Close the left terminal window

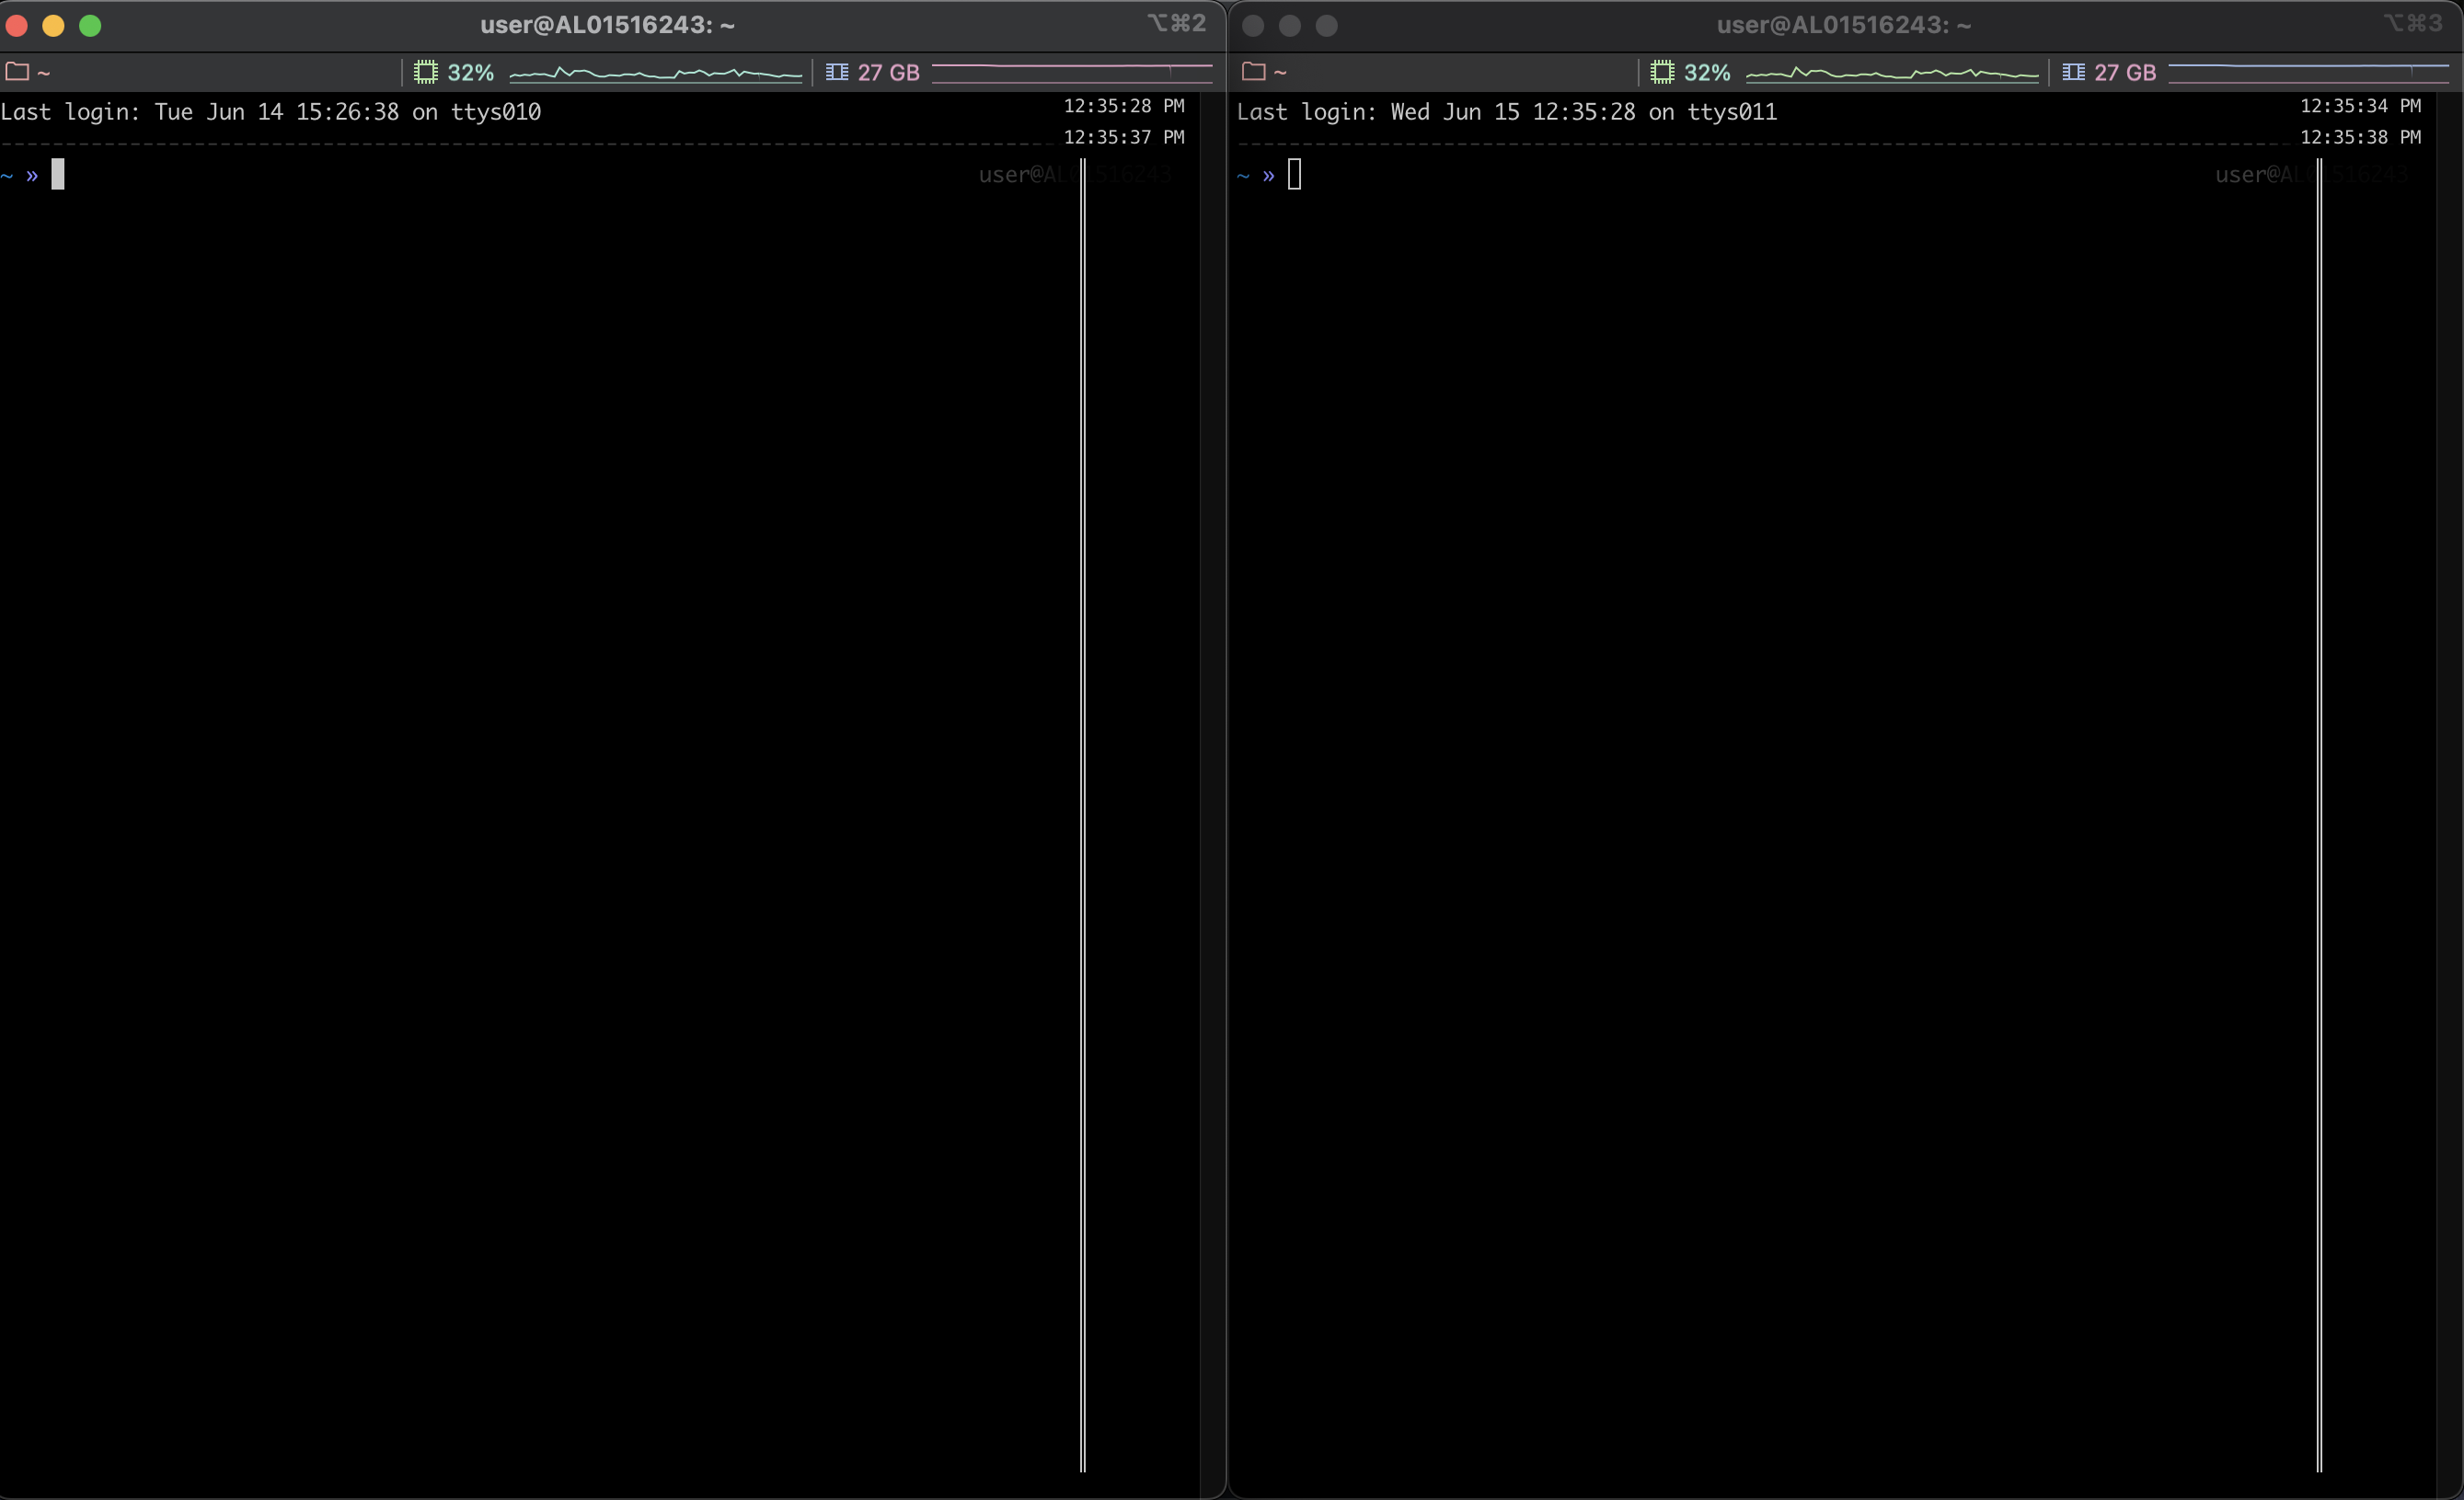[17, 26]
